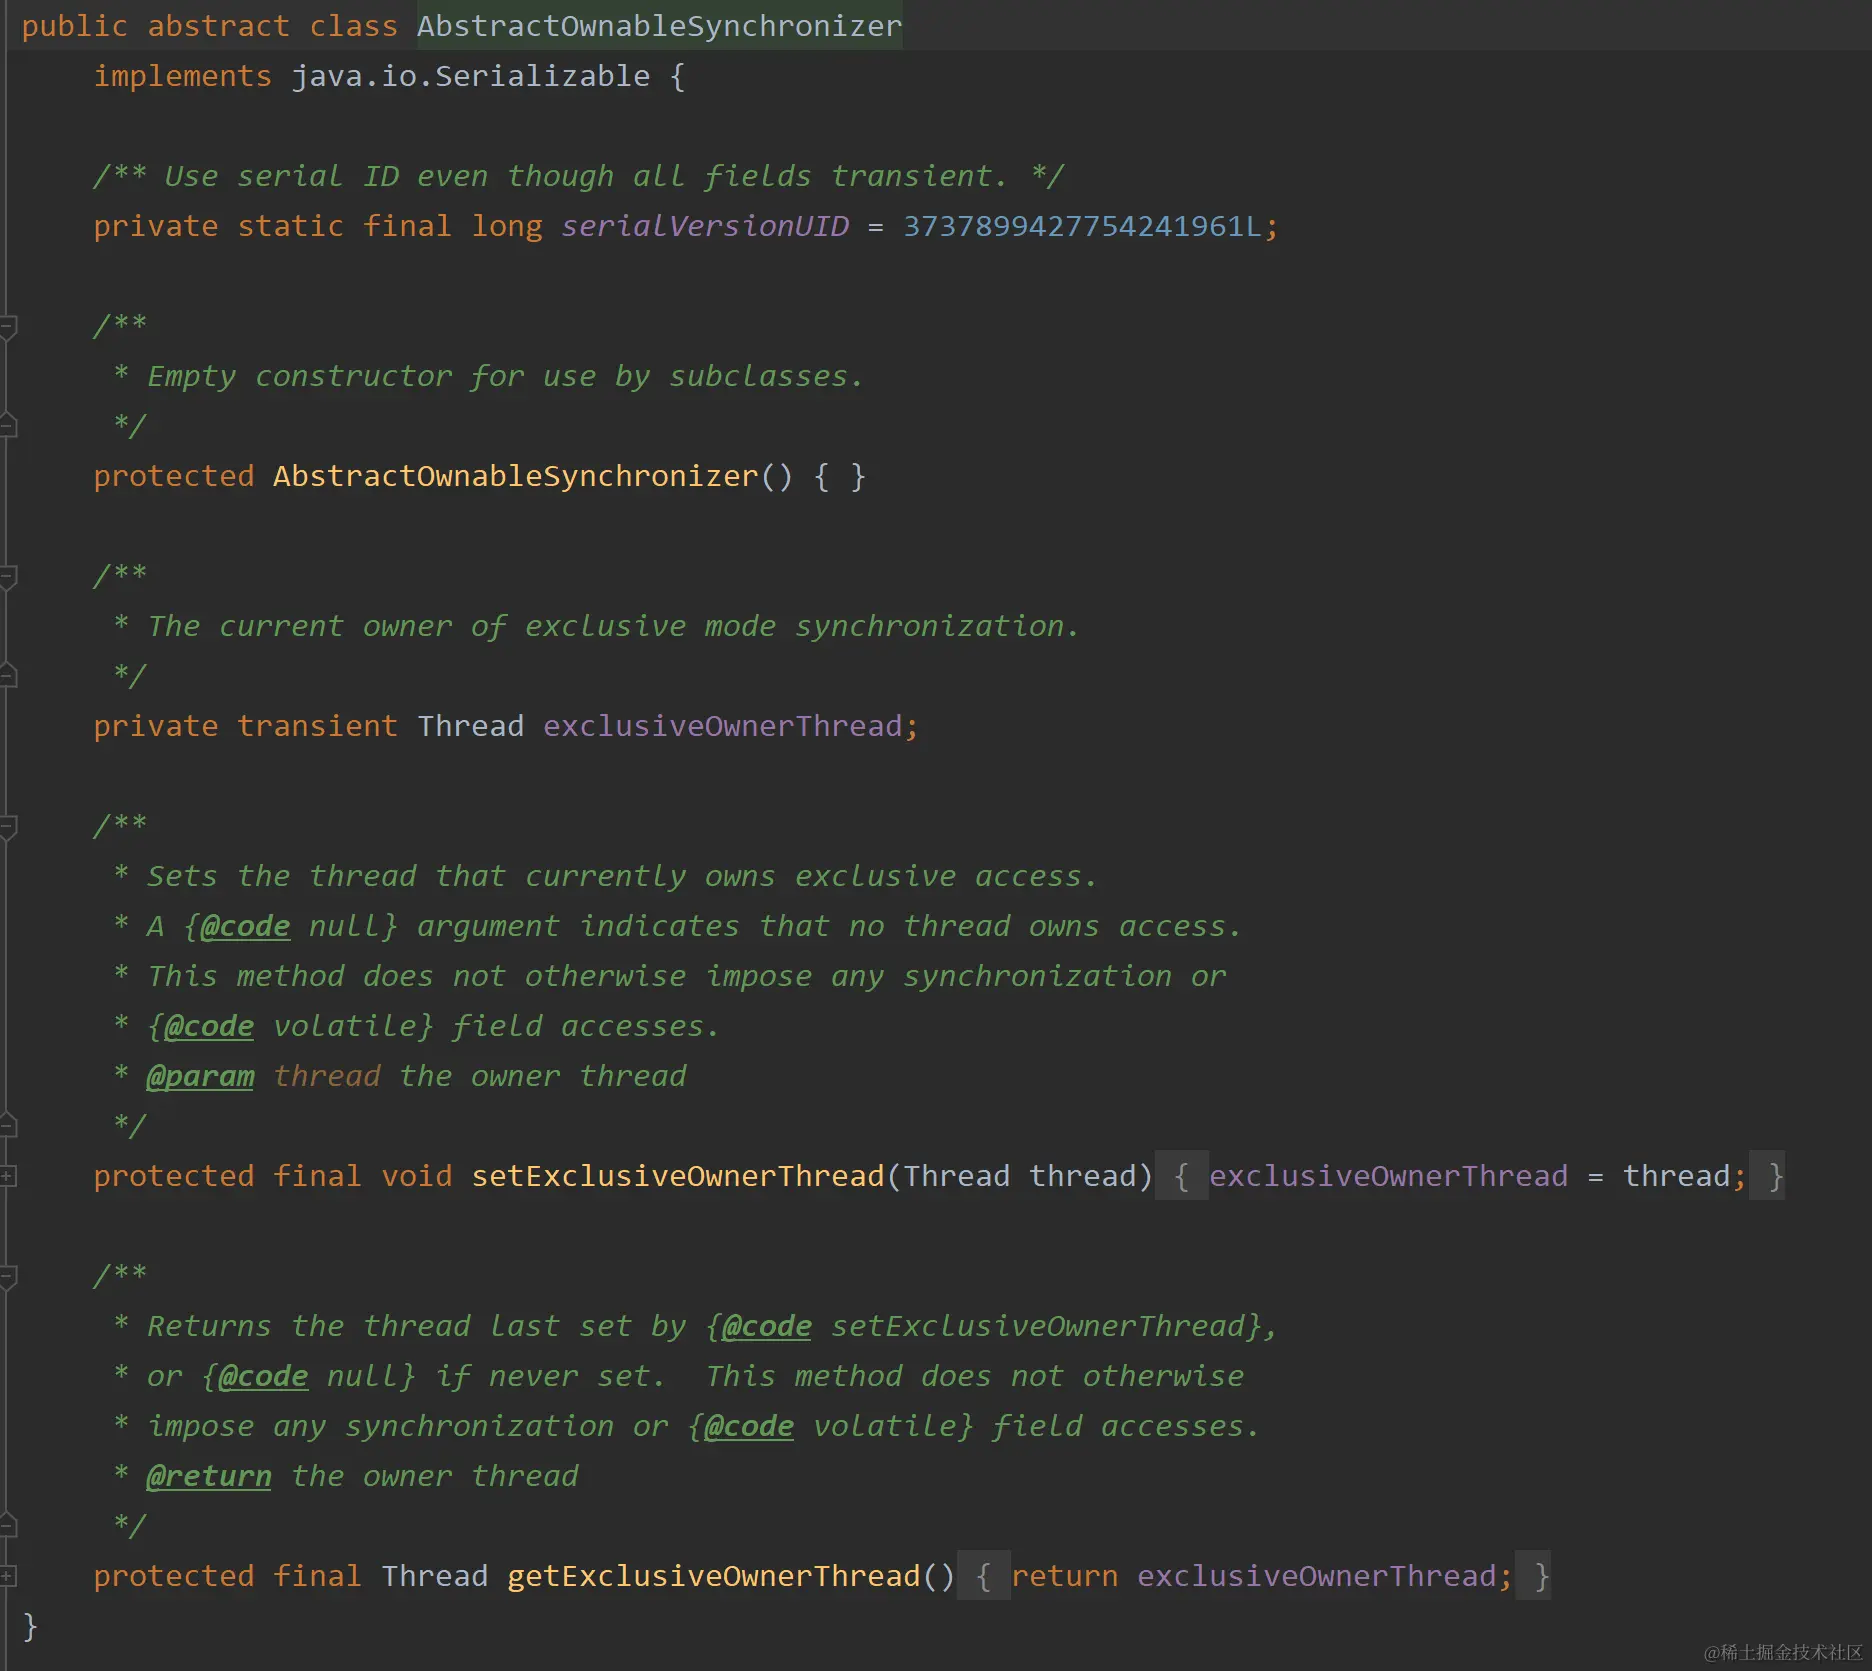Expand the folded getExclusiveOwnerThread method body
This screenshot has width=1872, height=1671.
click(x=8, y=1576)
